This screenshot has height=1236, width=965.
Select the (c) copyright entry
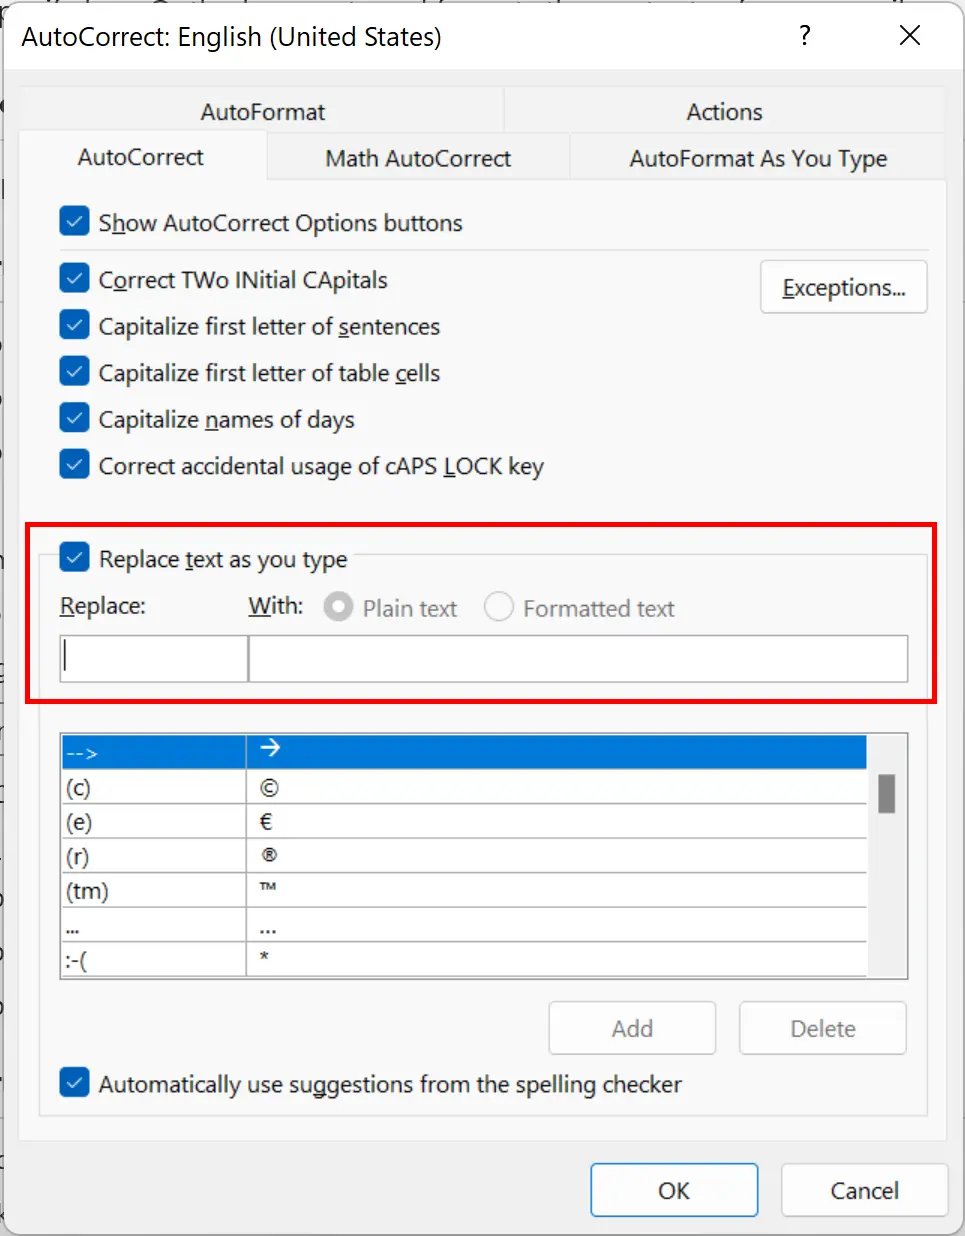[464, 788]
